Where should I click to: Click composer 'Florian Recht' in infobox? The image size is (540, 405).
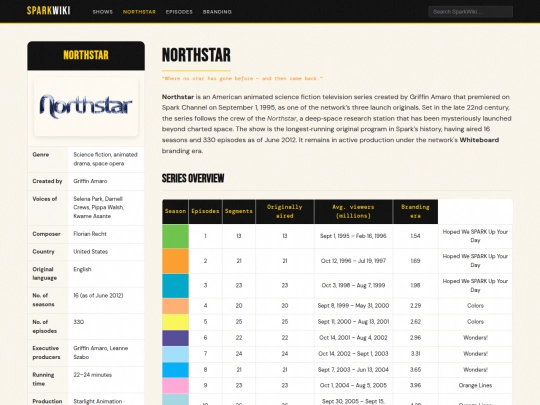click(x=90, y=234)
